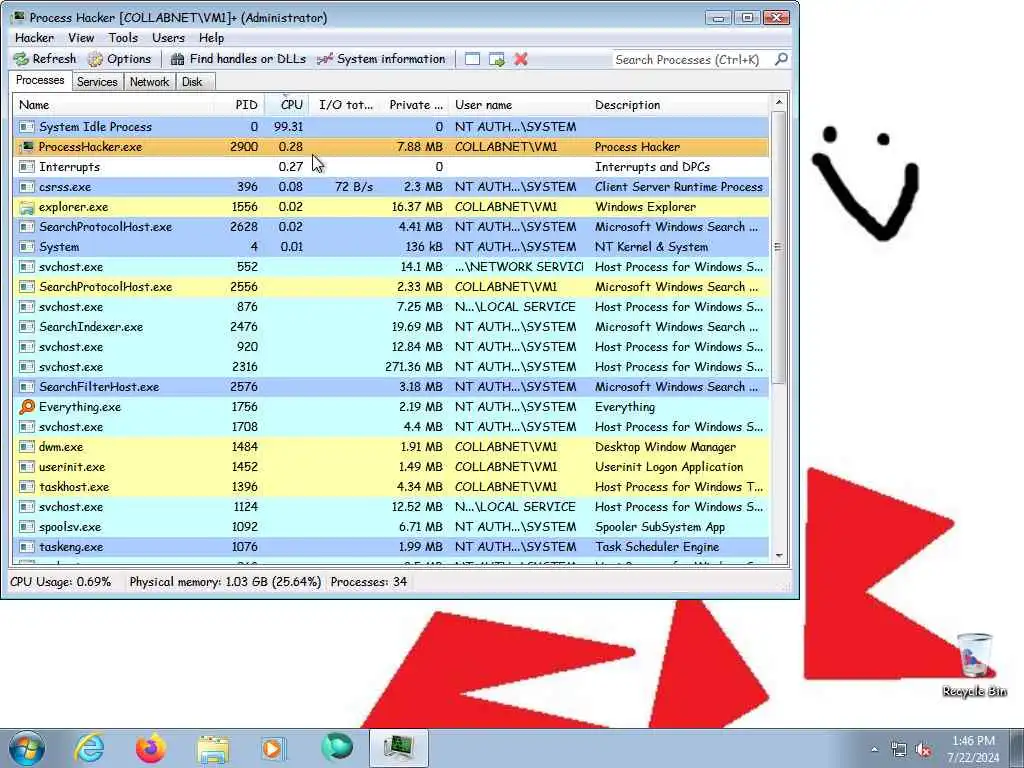Open System information window
The image size is (1024, 768).
tap(381, 59)
